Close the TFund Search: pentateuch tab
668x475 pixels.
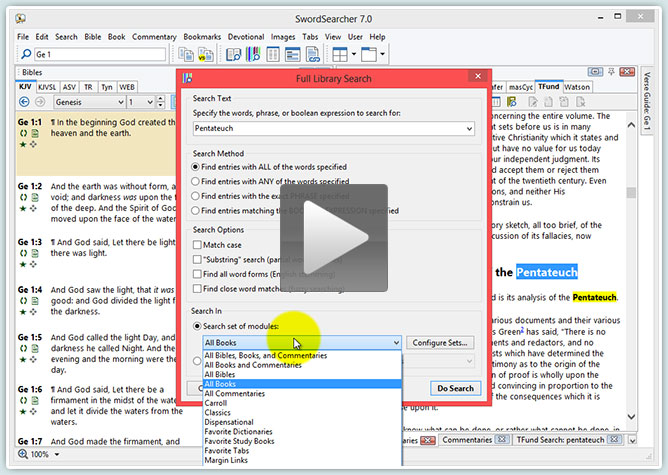point(614,439)
